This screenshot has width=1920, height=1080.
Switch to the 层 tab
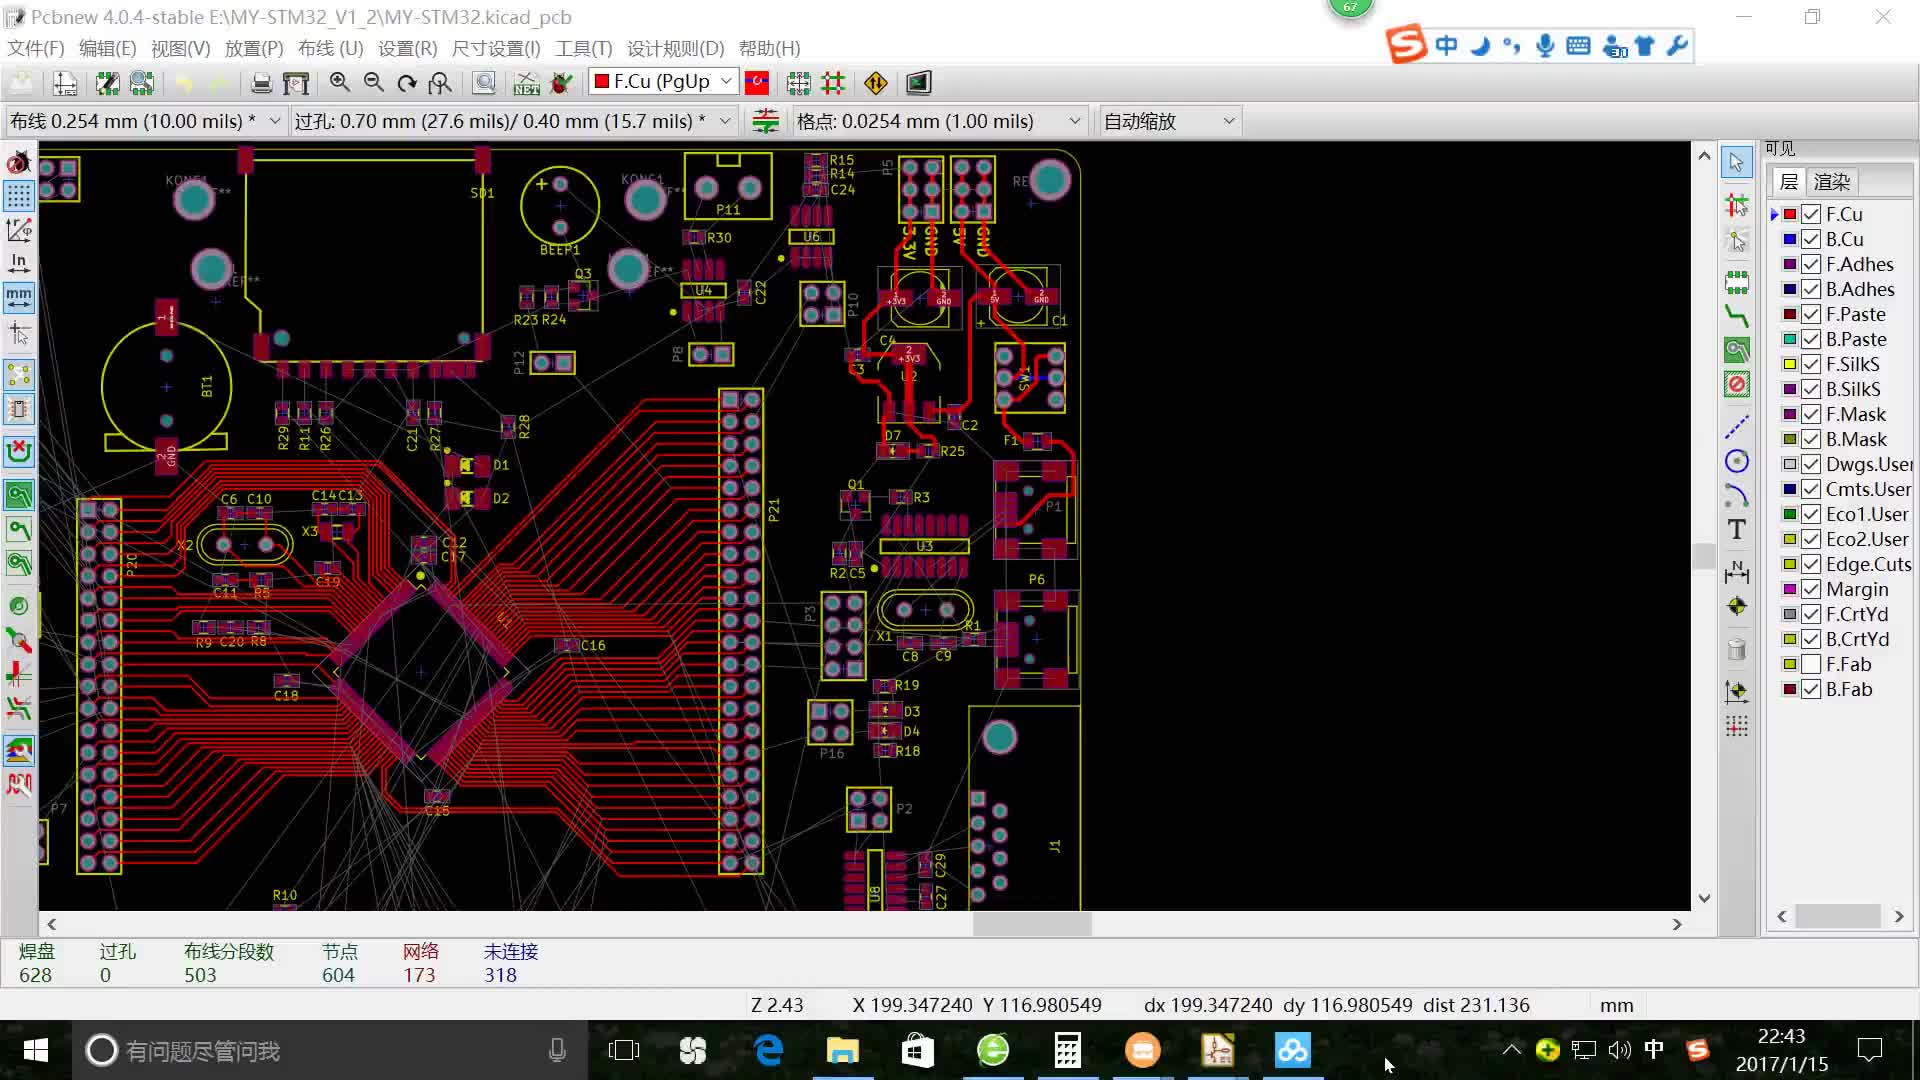click(x=1789, y=182)
